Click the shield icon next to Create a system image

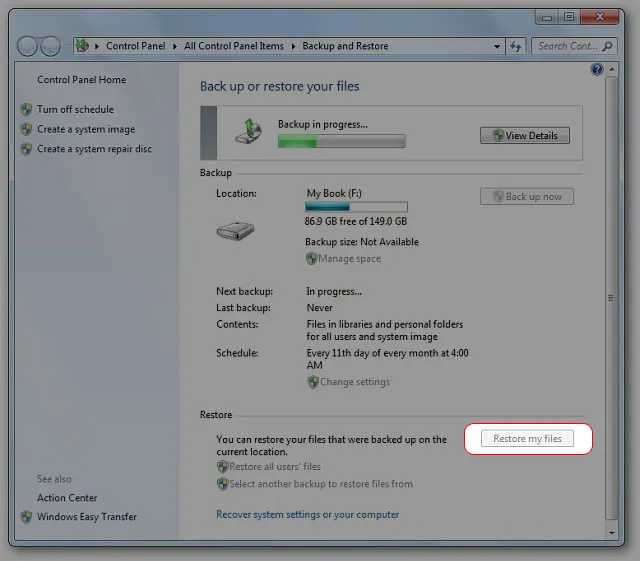(x=26, y=129)
